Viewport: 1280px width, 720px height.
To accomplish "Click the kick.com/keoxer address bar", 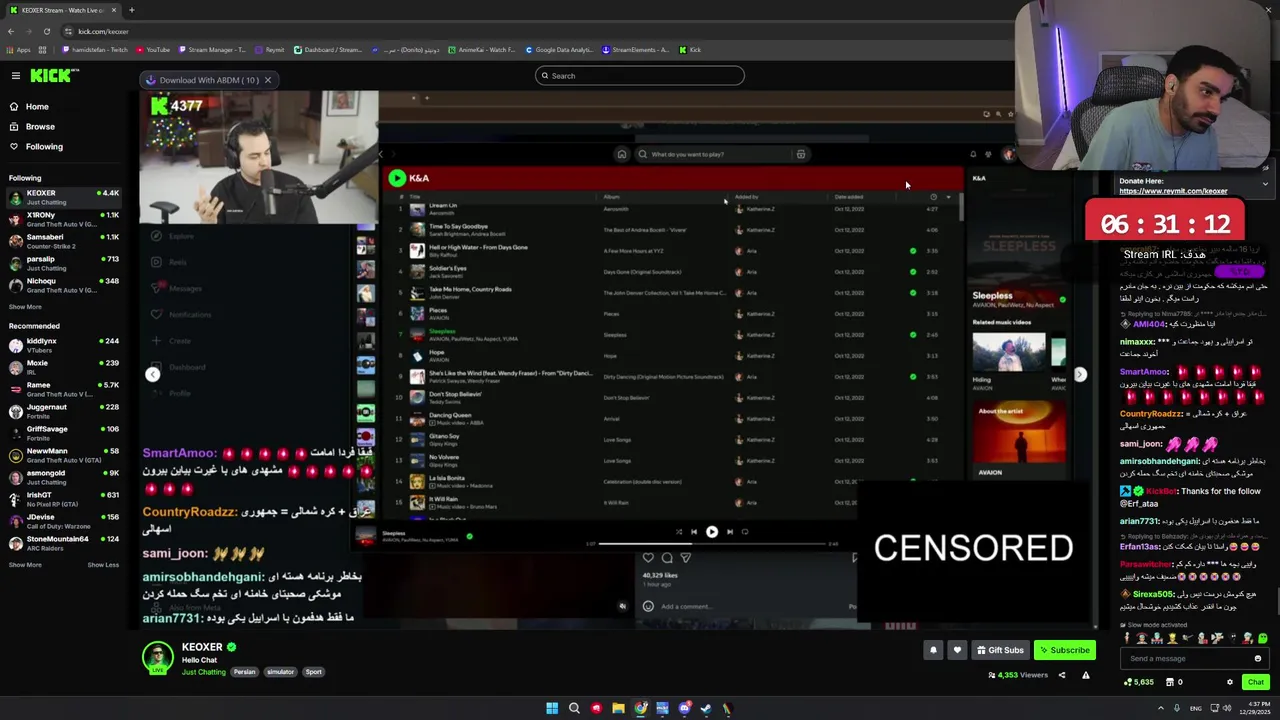I will click(103, 31).
